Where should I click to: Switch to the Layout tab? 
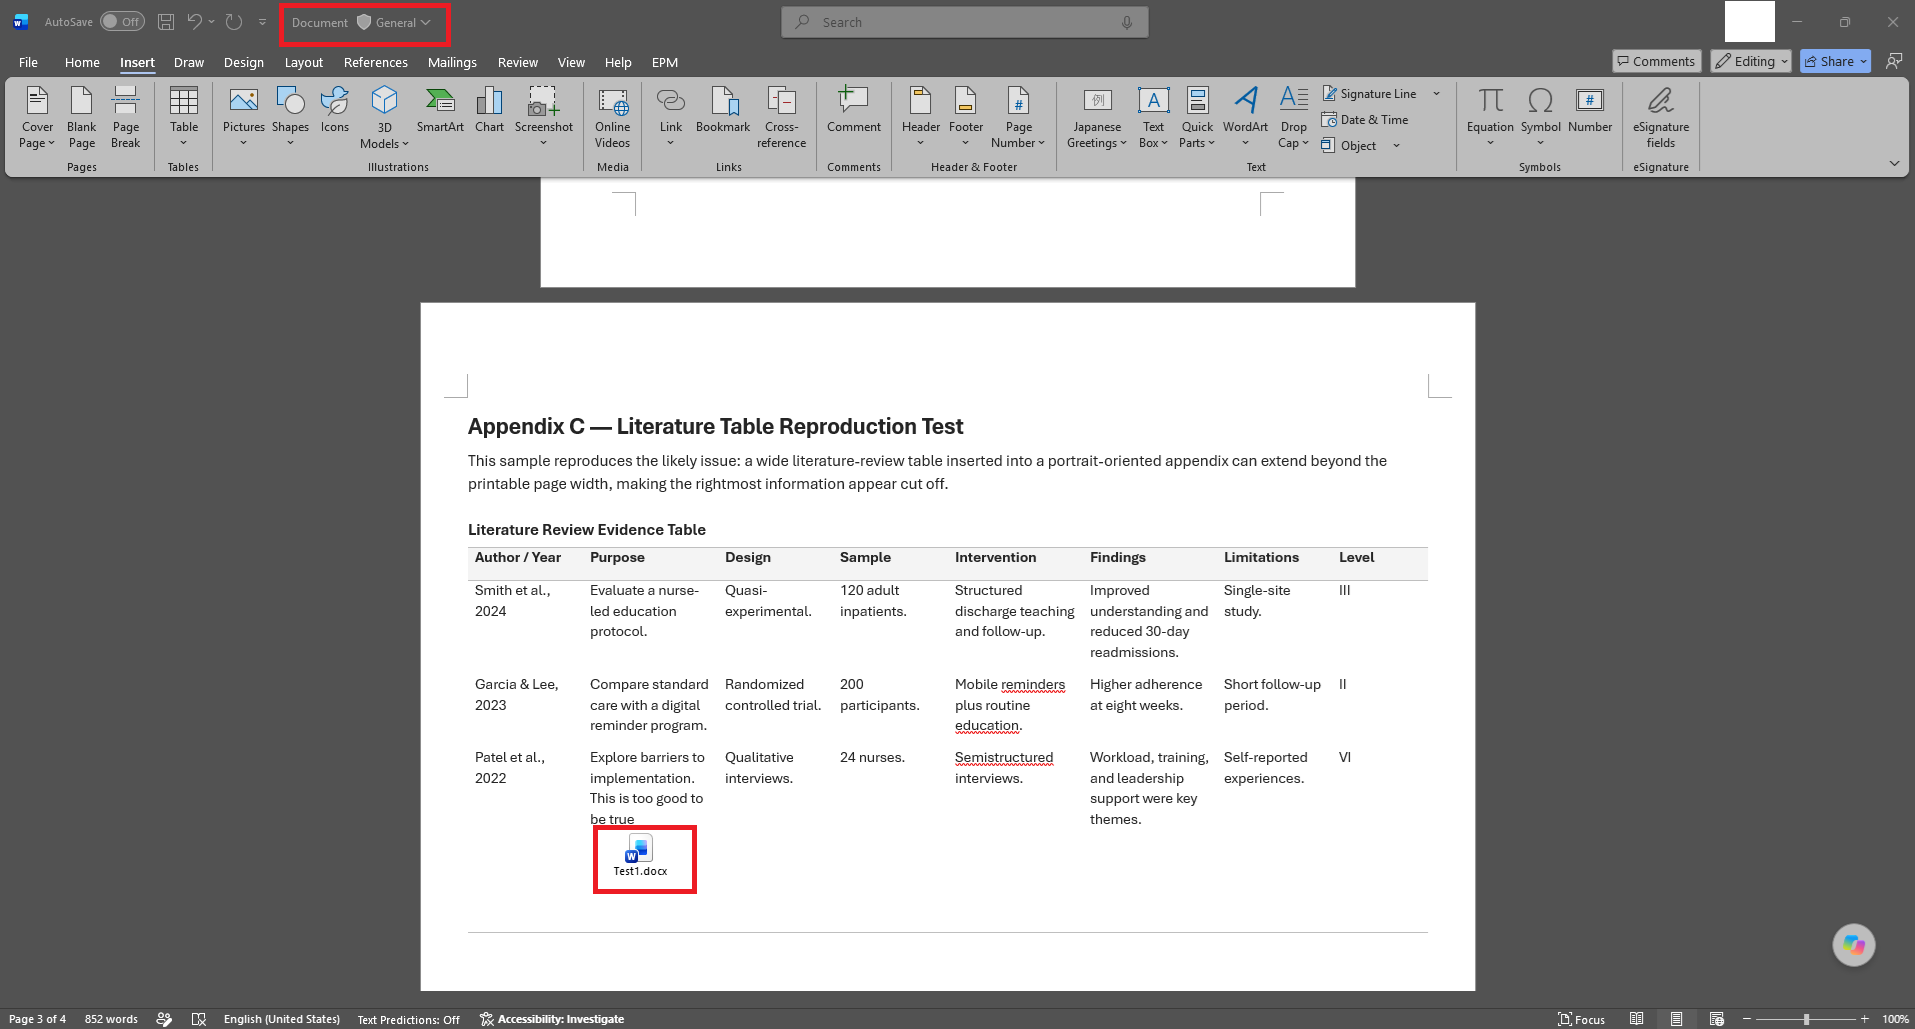pos(304,62)
